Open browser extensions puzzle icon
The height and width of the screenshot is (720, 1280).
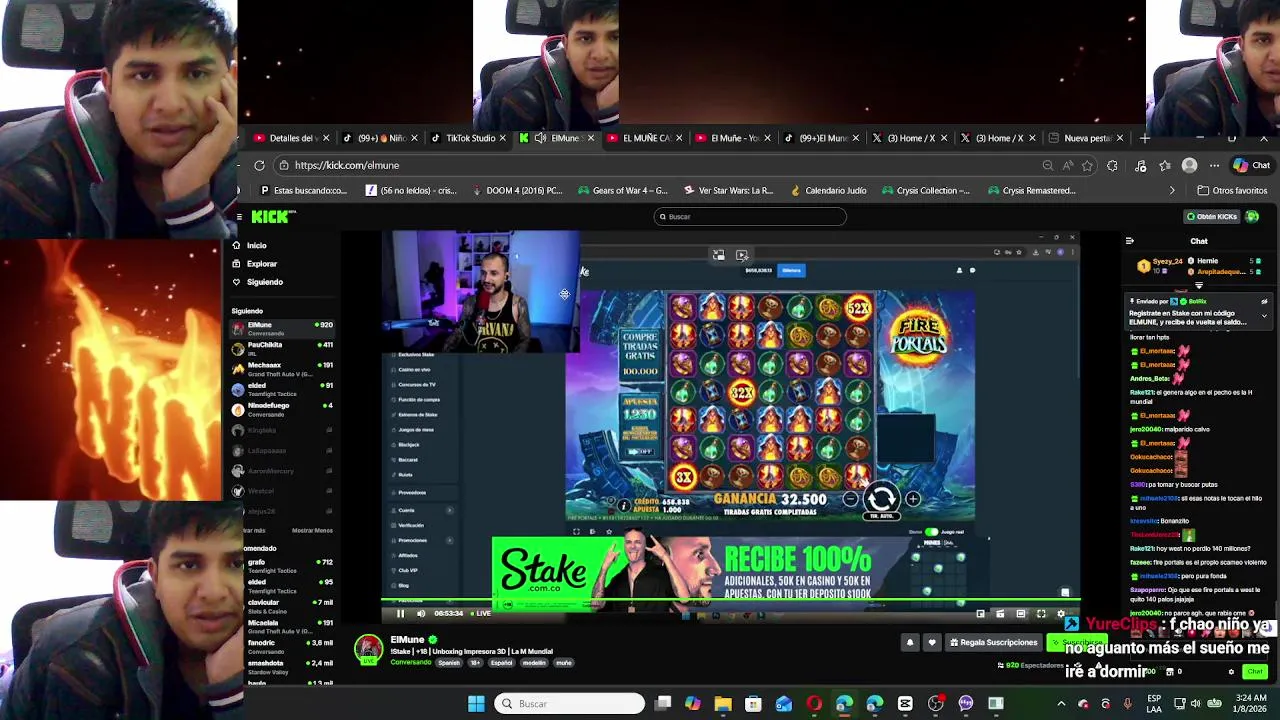click(1112, 165)
